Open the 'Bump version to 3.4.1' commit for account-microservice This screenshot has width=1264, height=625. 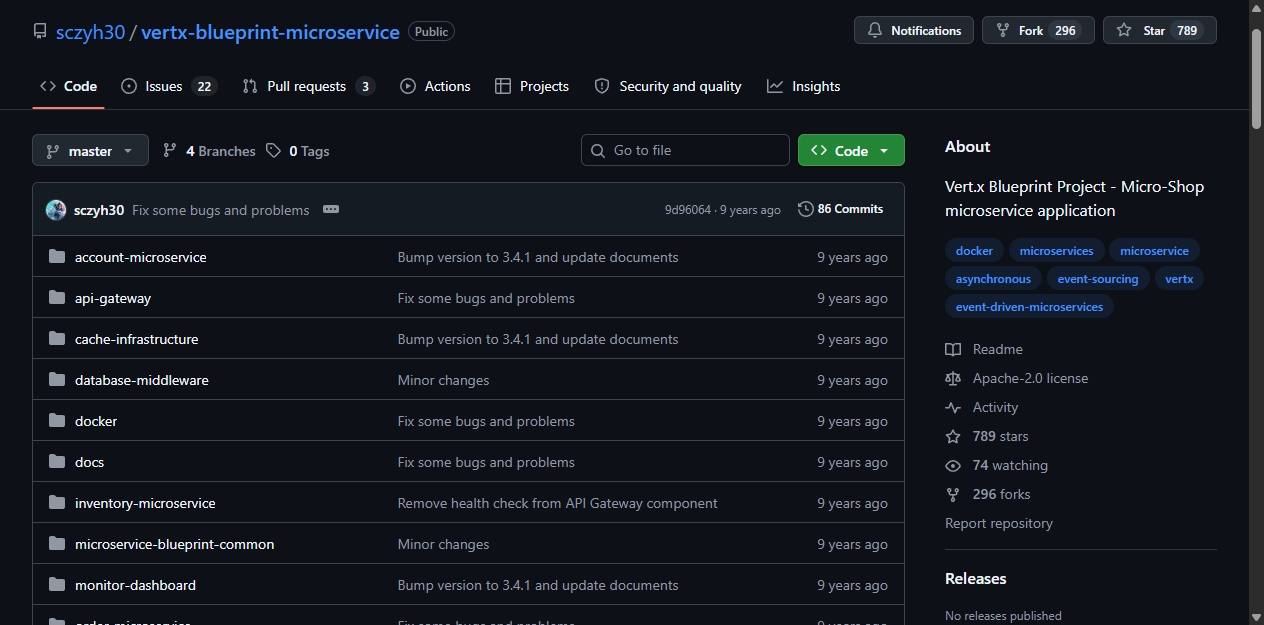pyautogui.click(x=538, y=257)
